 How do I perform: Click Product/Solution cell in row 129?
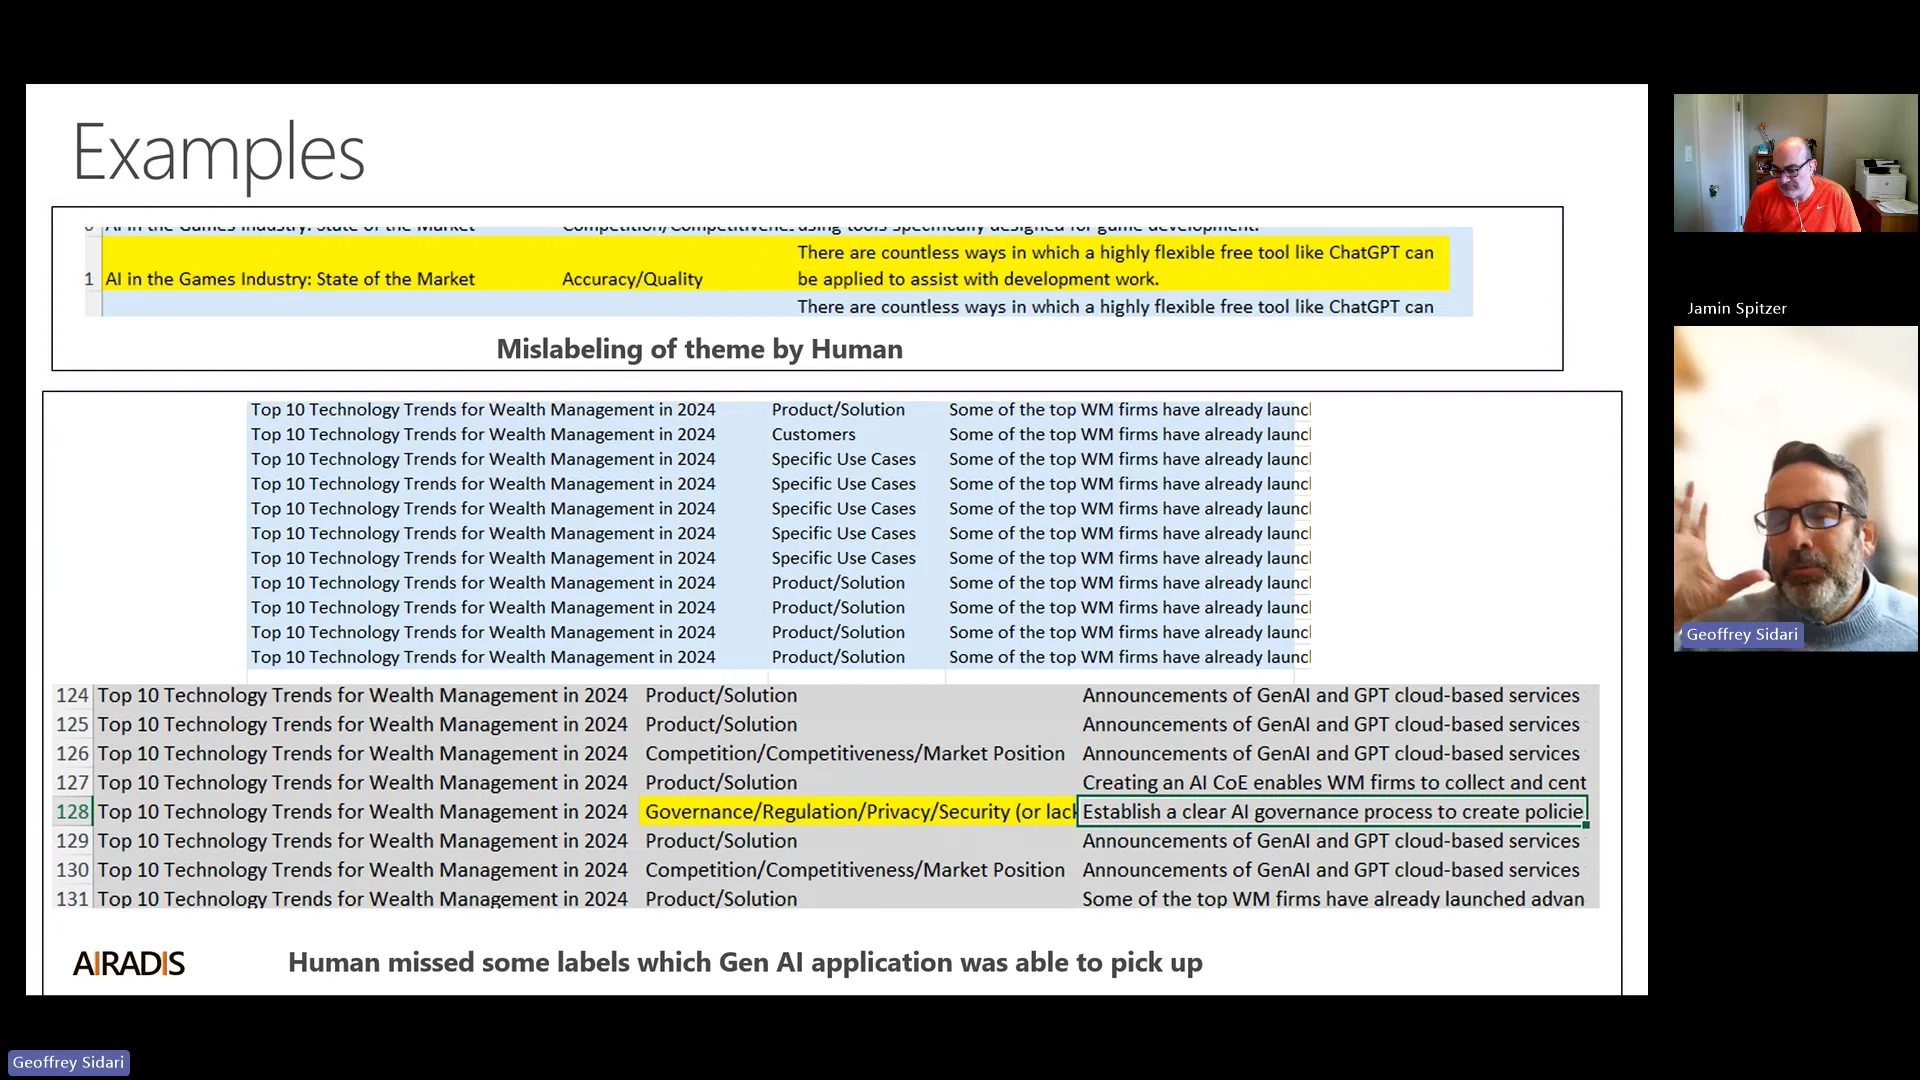coord(721,841)
